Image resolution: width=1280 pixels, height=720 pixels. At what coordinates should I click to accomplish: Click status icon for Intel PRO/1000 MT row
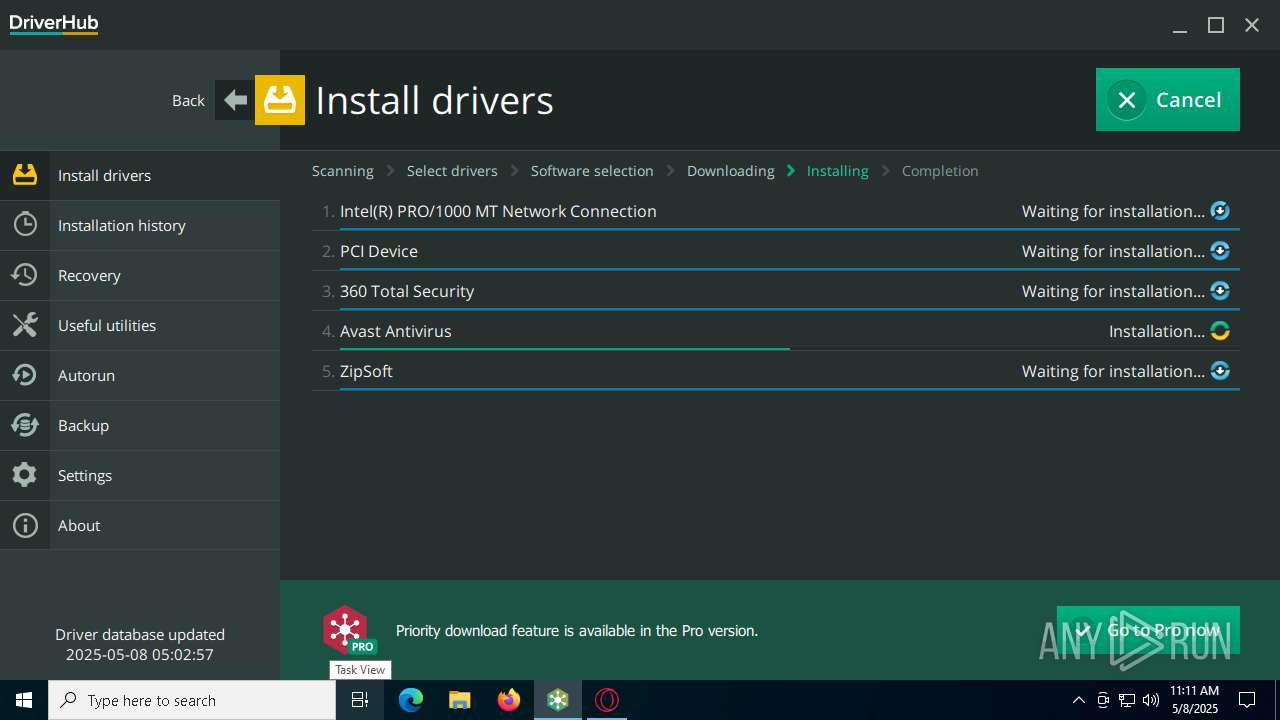click(1220, 211)
